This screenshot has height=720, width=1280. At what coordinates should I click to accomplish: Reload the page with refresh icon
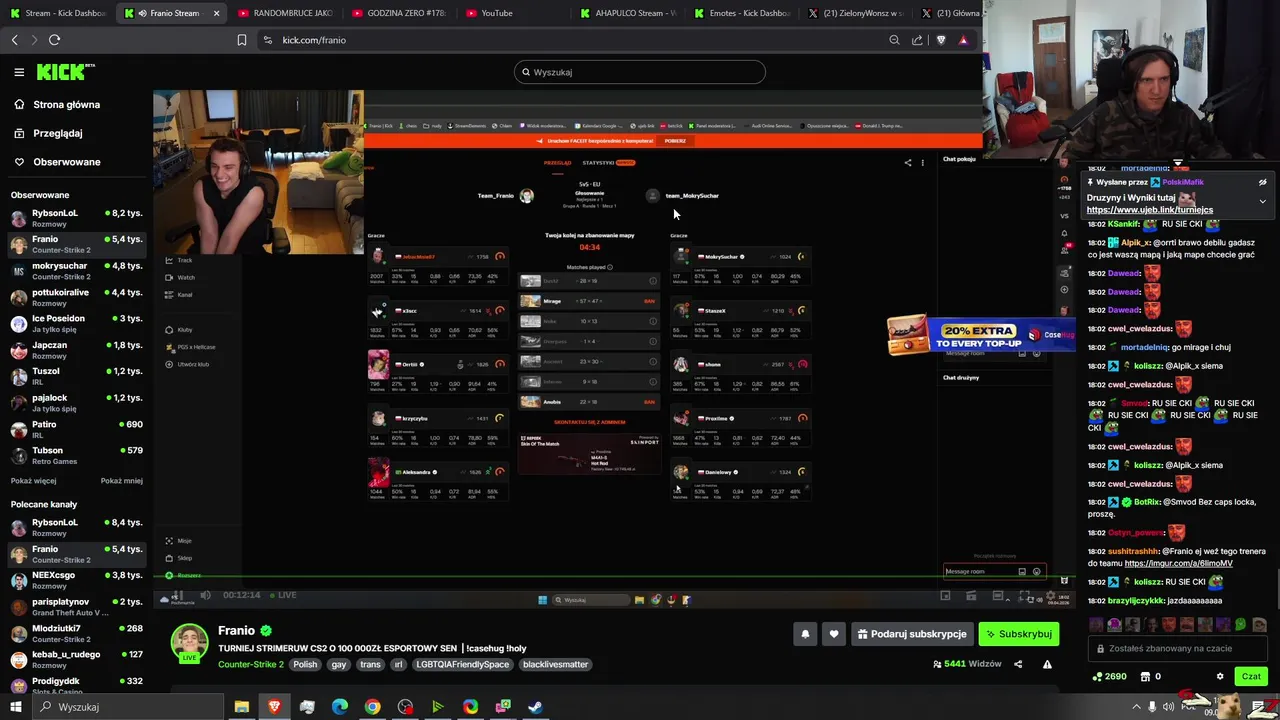(54, 40)
